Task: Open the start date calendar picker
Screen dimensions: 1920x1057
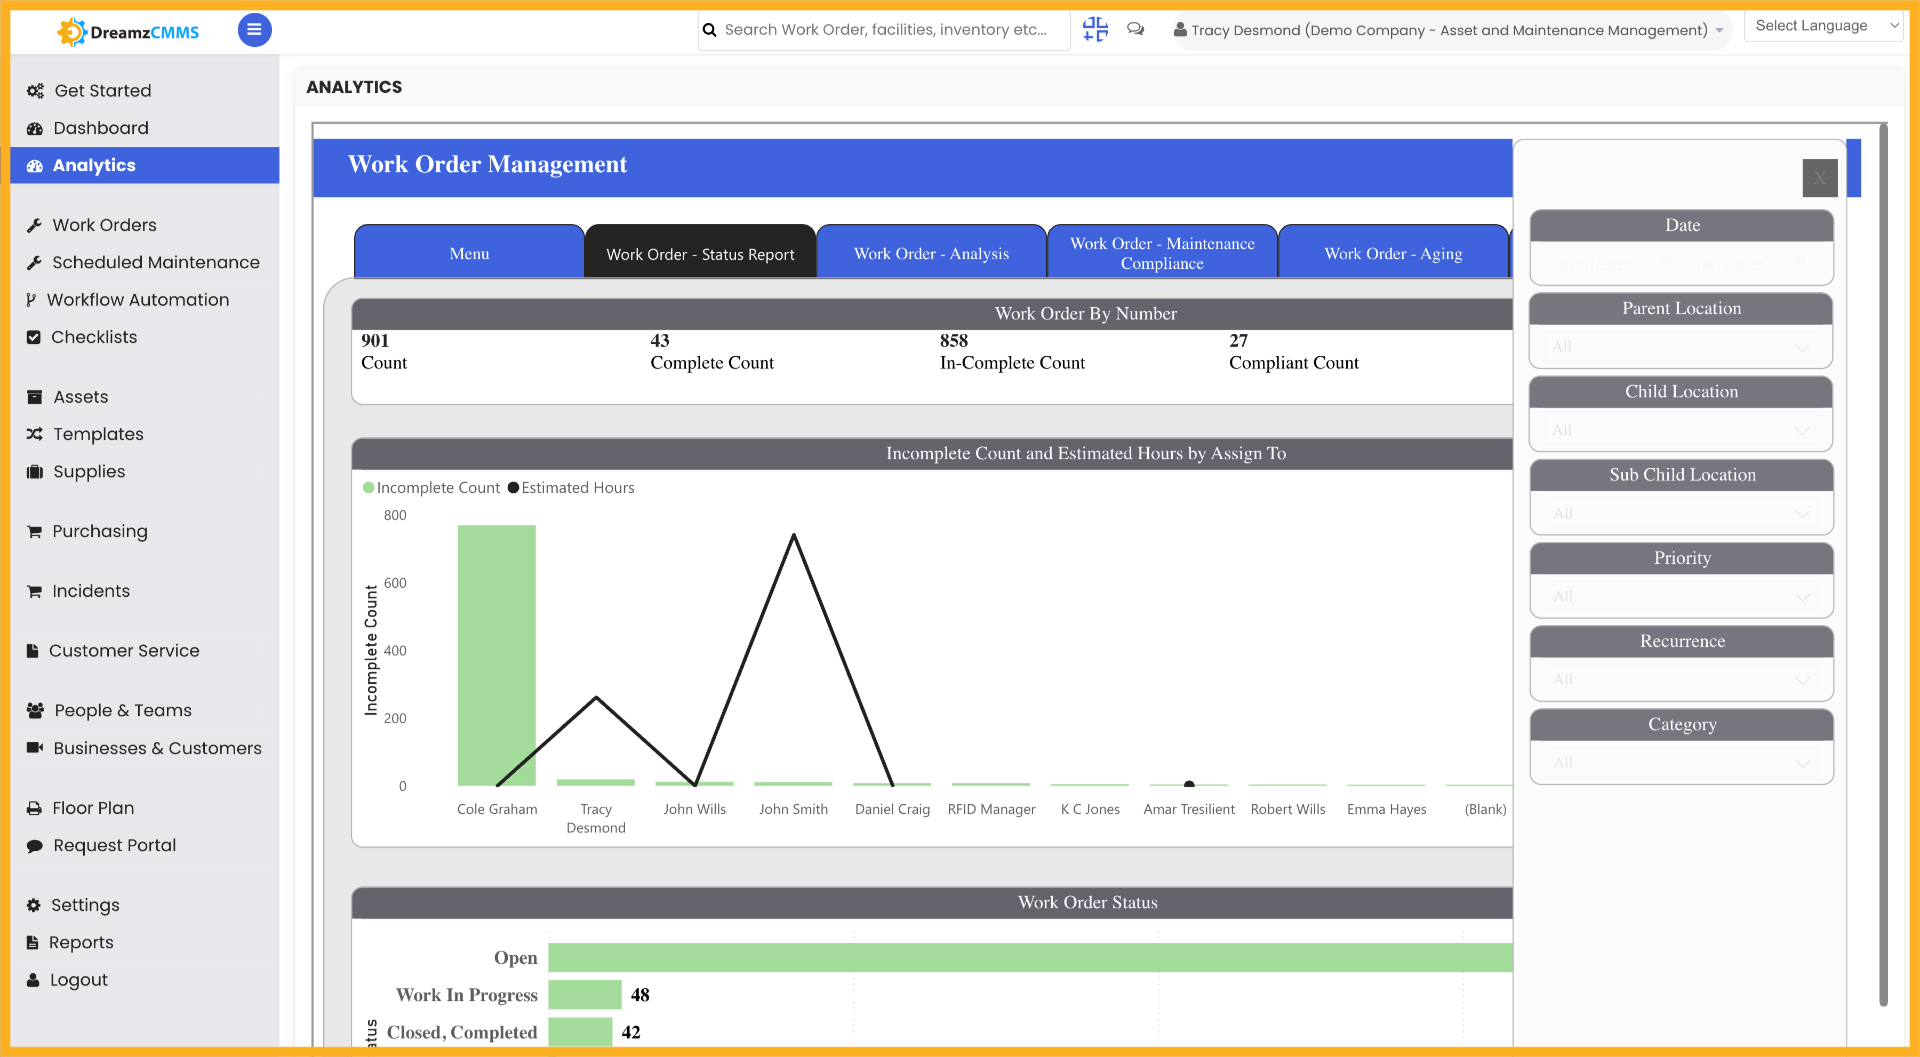Action: 1664,265
